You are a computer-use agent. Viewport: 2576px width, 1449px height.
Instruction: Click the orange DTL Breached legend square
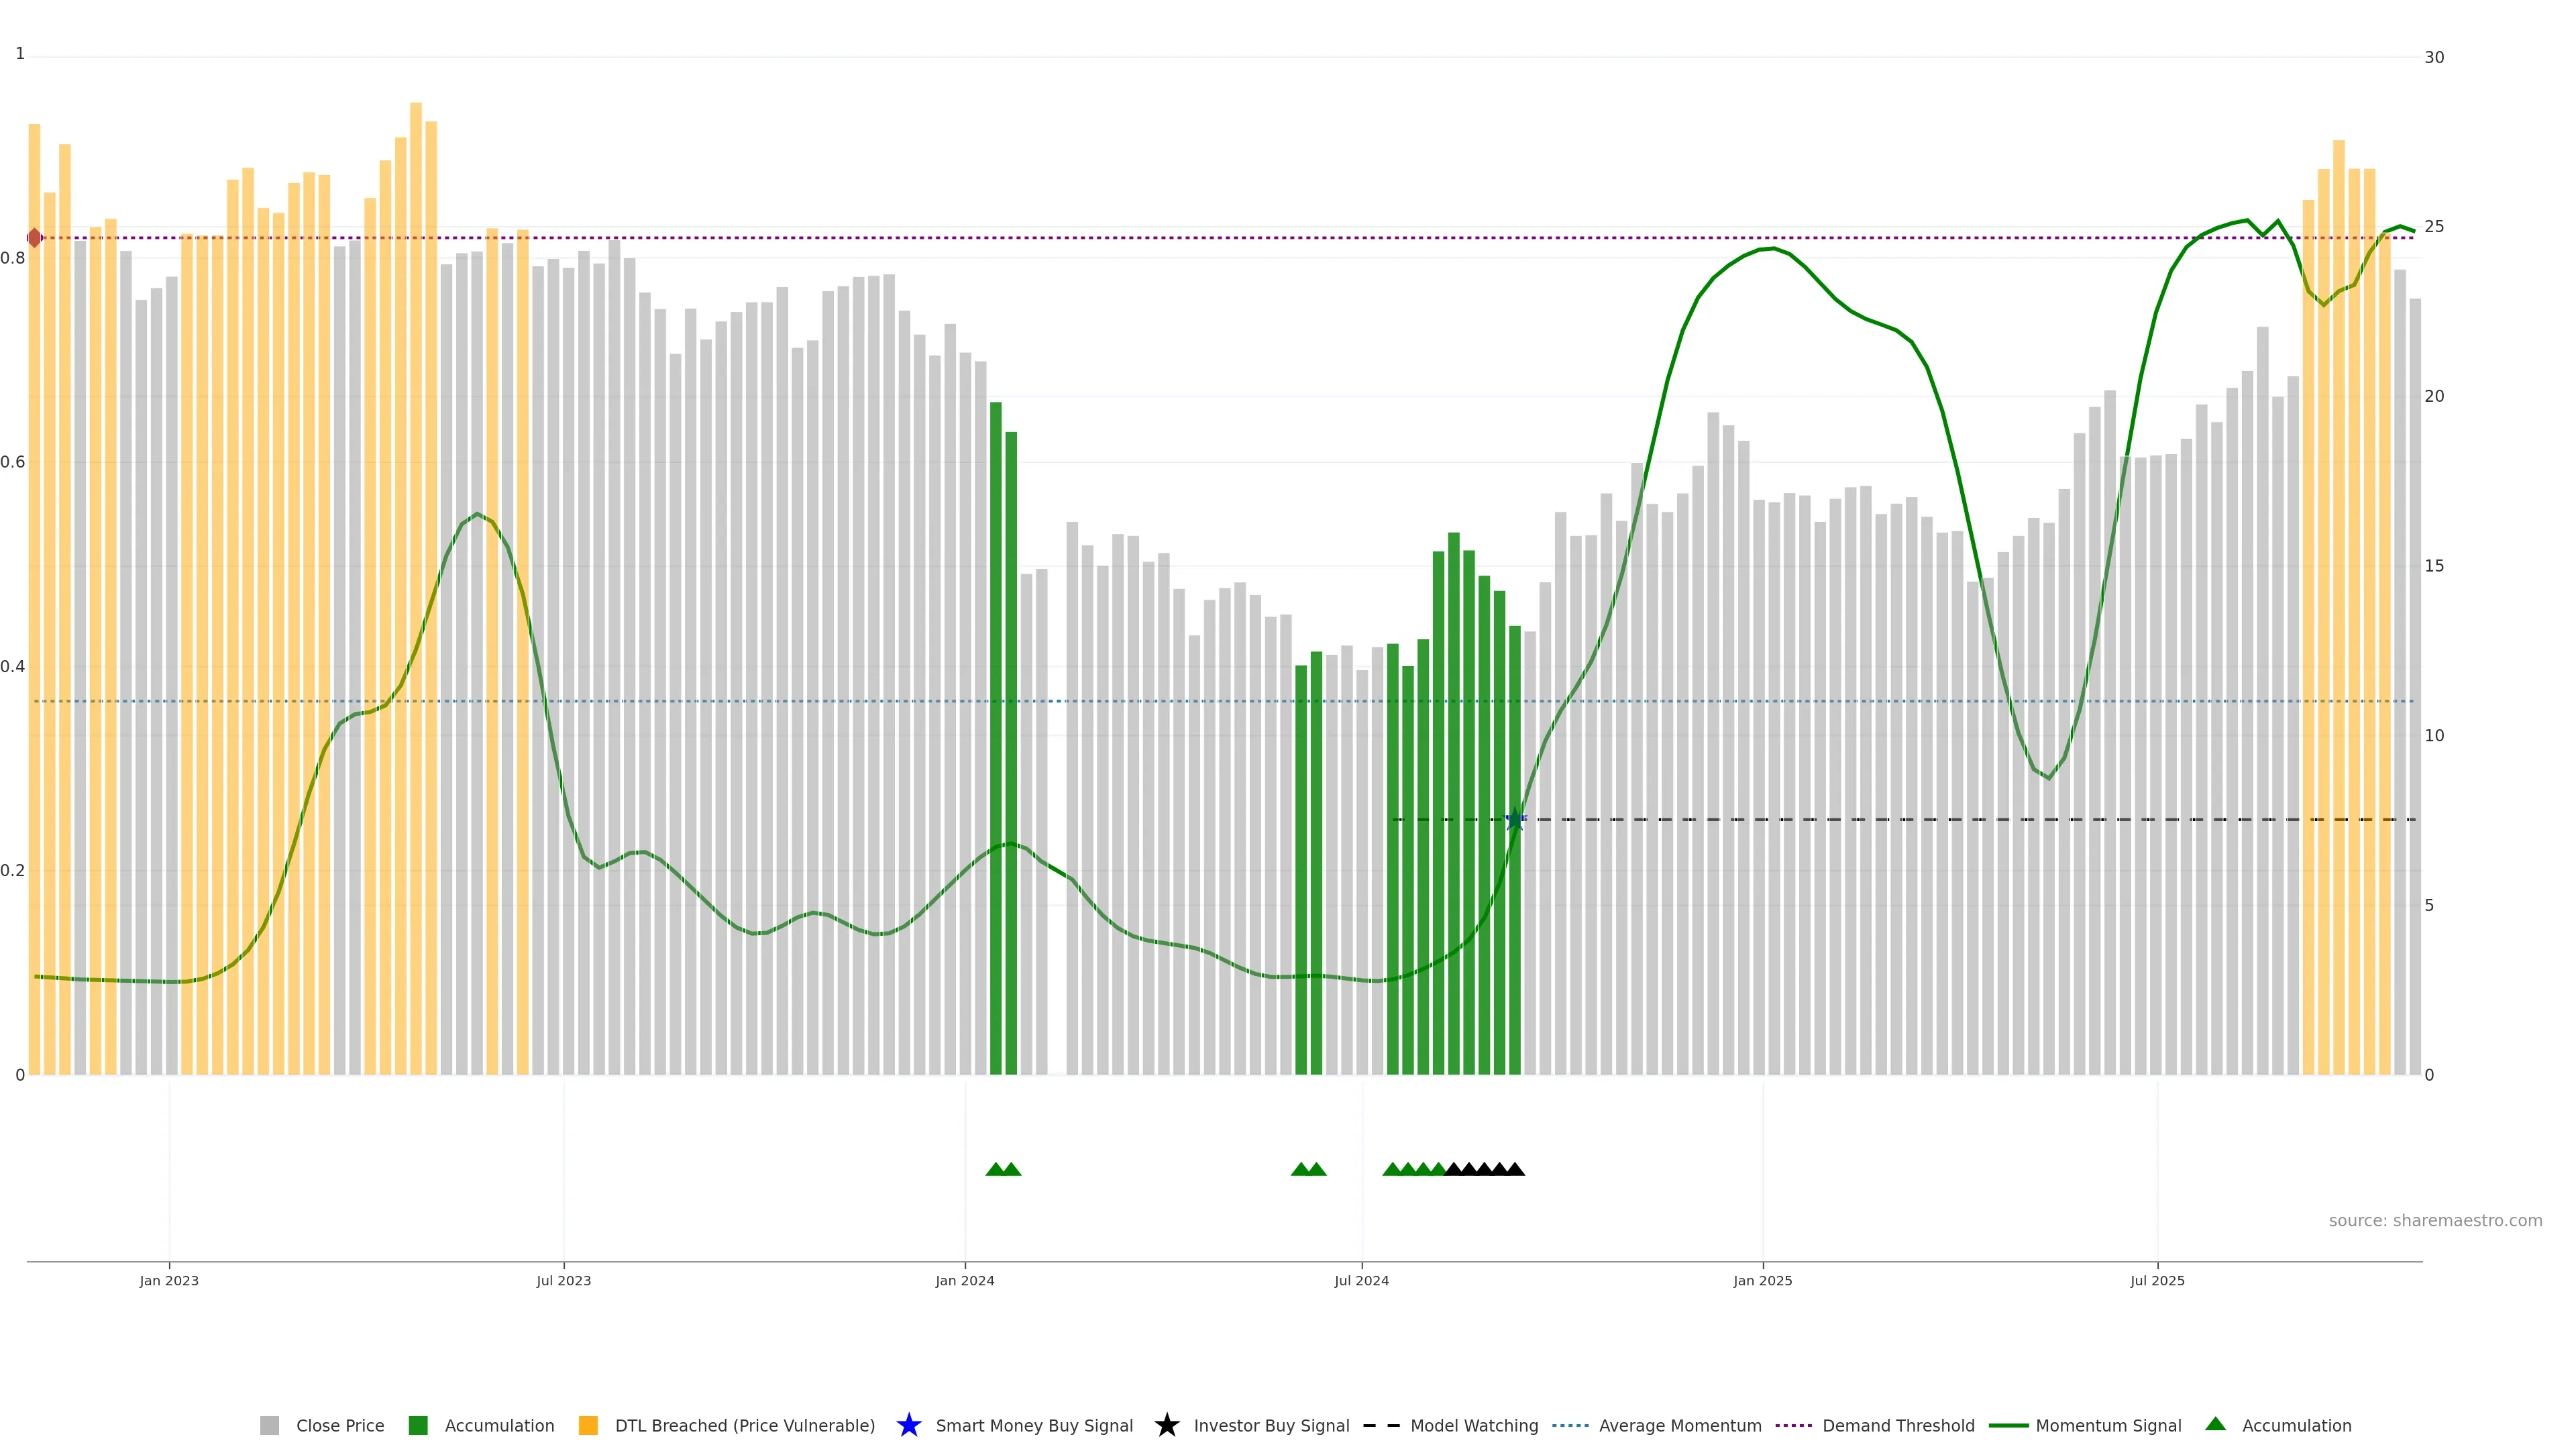point(588,1425)
